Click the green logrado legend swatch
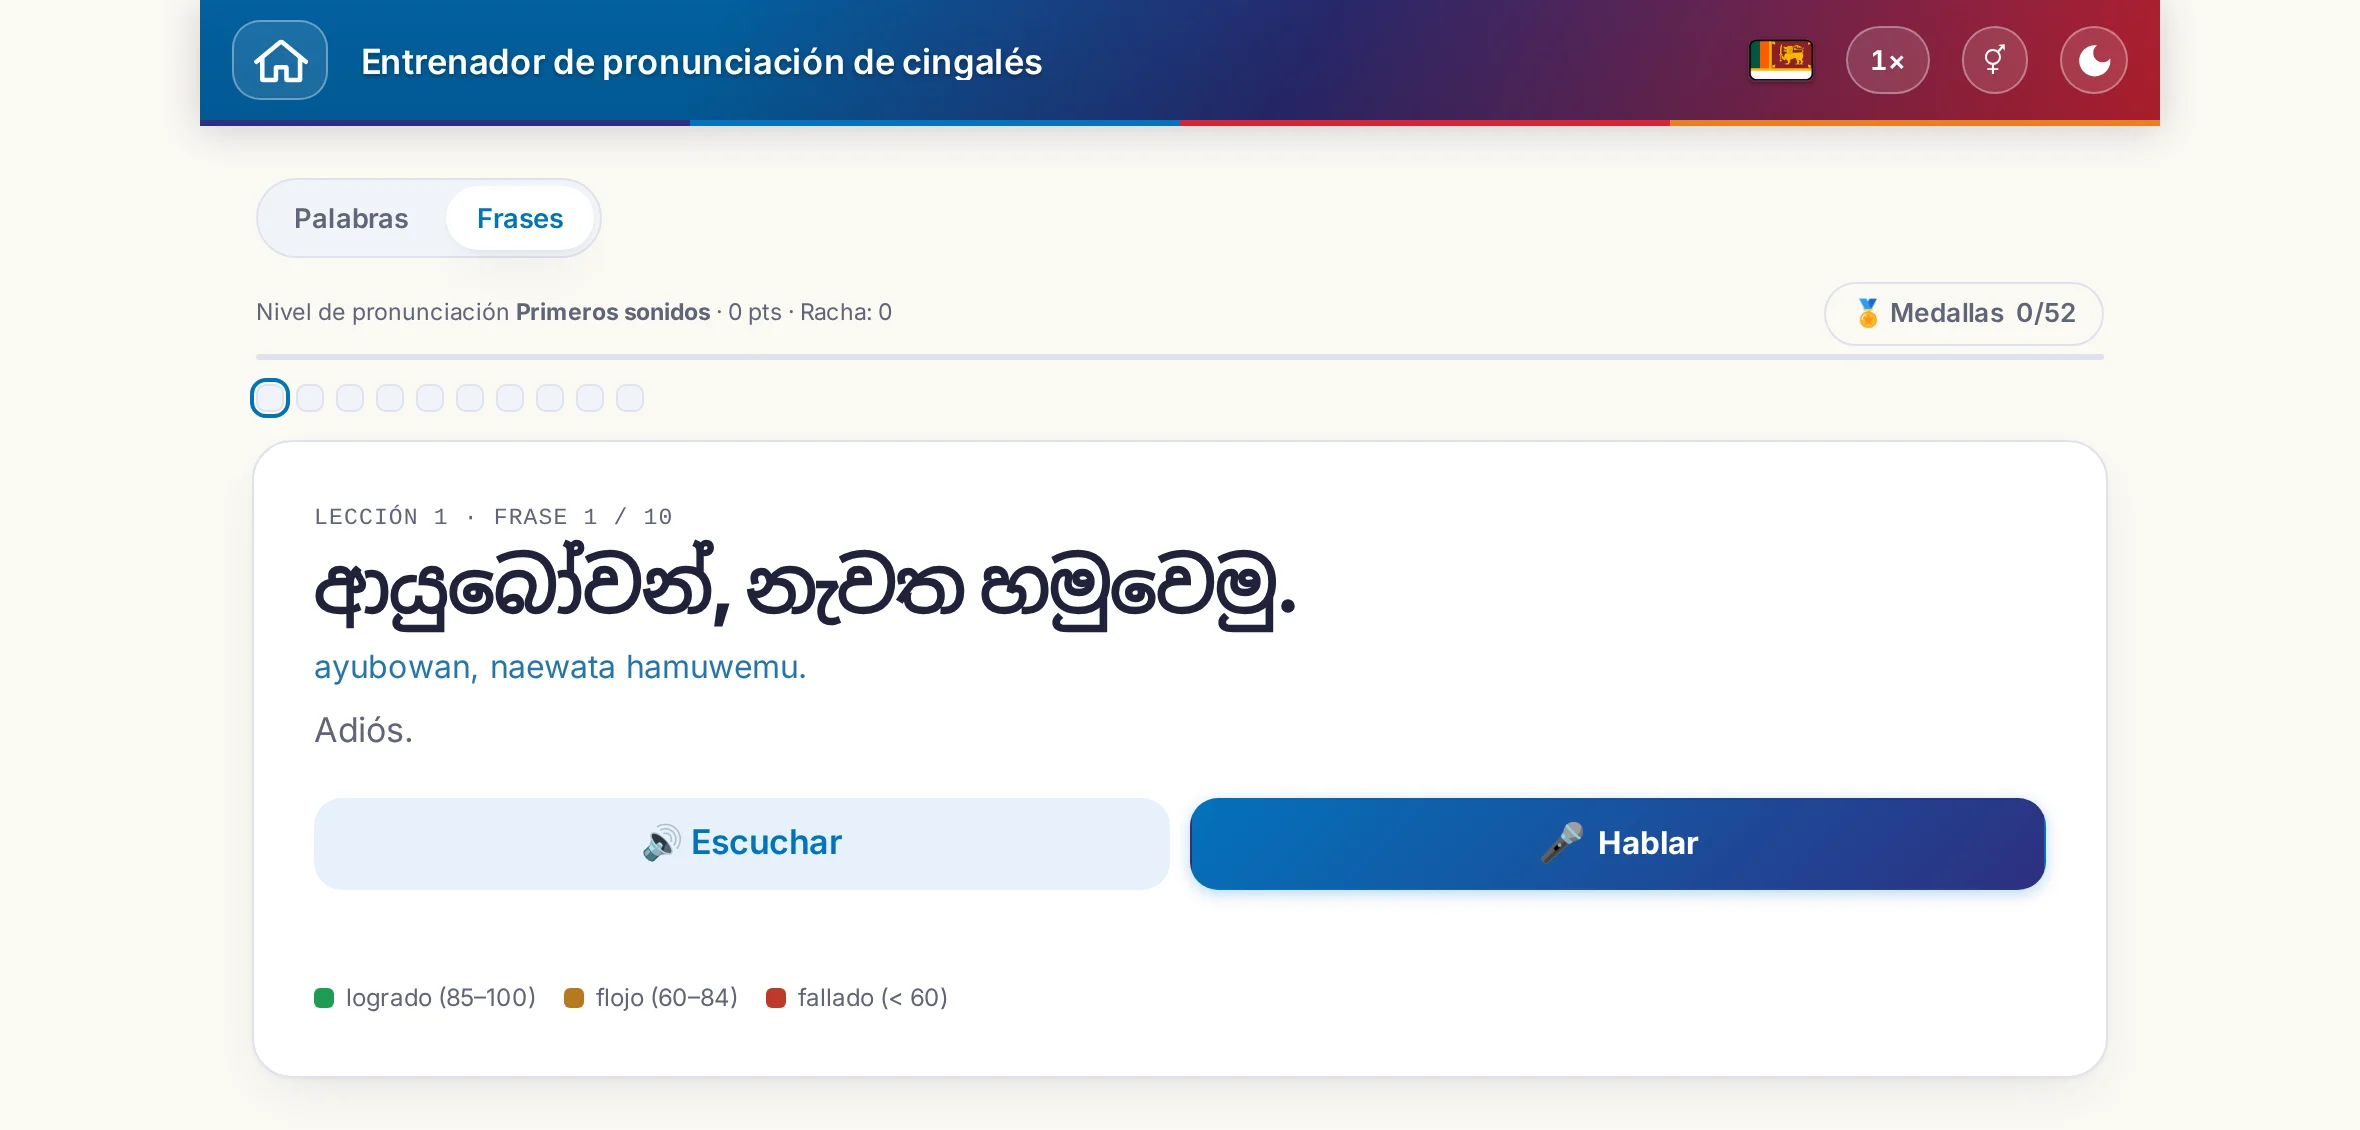 coord(324,998)
